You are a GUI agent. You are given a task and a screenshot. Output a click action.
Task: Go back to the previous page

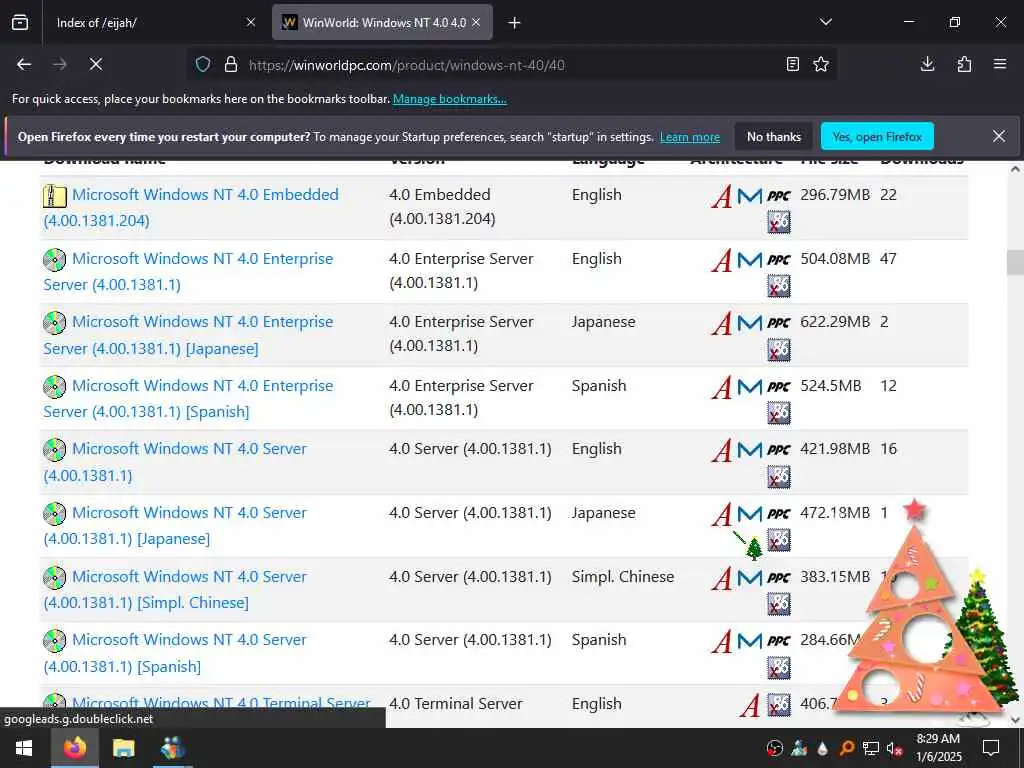point(24,64)
